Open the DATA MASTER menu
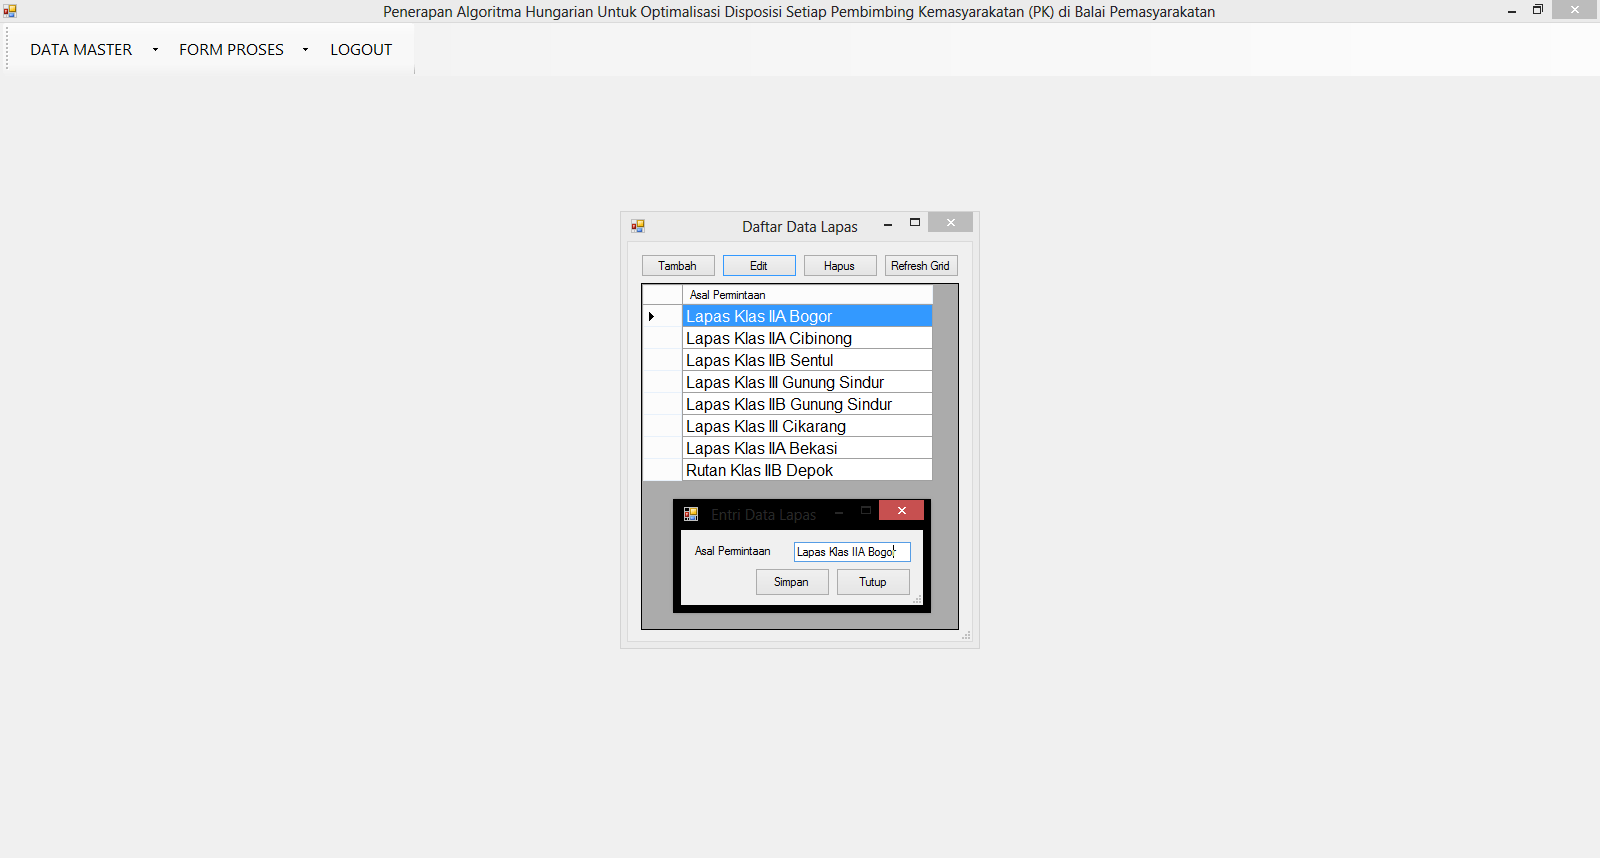The width and height of the screenshot is (1600, 858). click(81, 50)
